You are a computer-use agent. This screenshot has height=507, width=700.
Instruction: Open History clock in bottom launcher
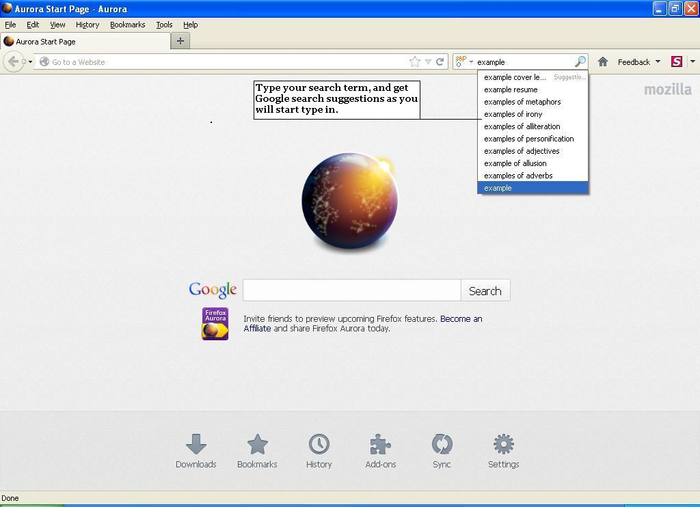pos(319,451)
